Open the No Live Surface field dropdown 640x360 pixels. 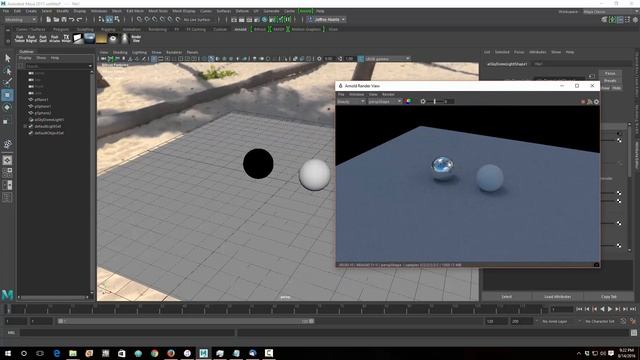[197, 19]
